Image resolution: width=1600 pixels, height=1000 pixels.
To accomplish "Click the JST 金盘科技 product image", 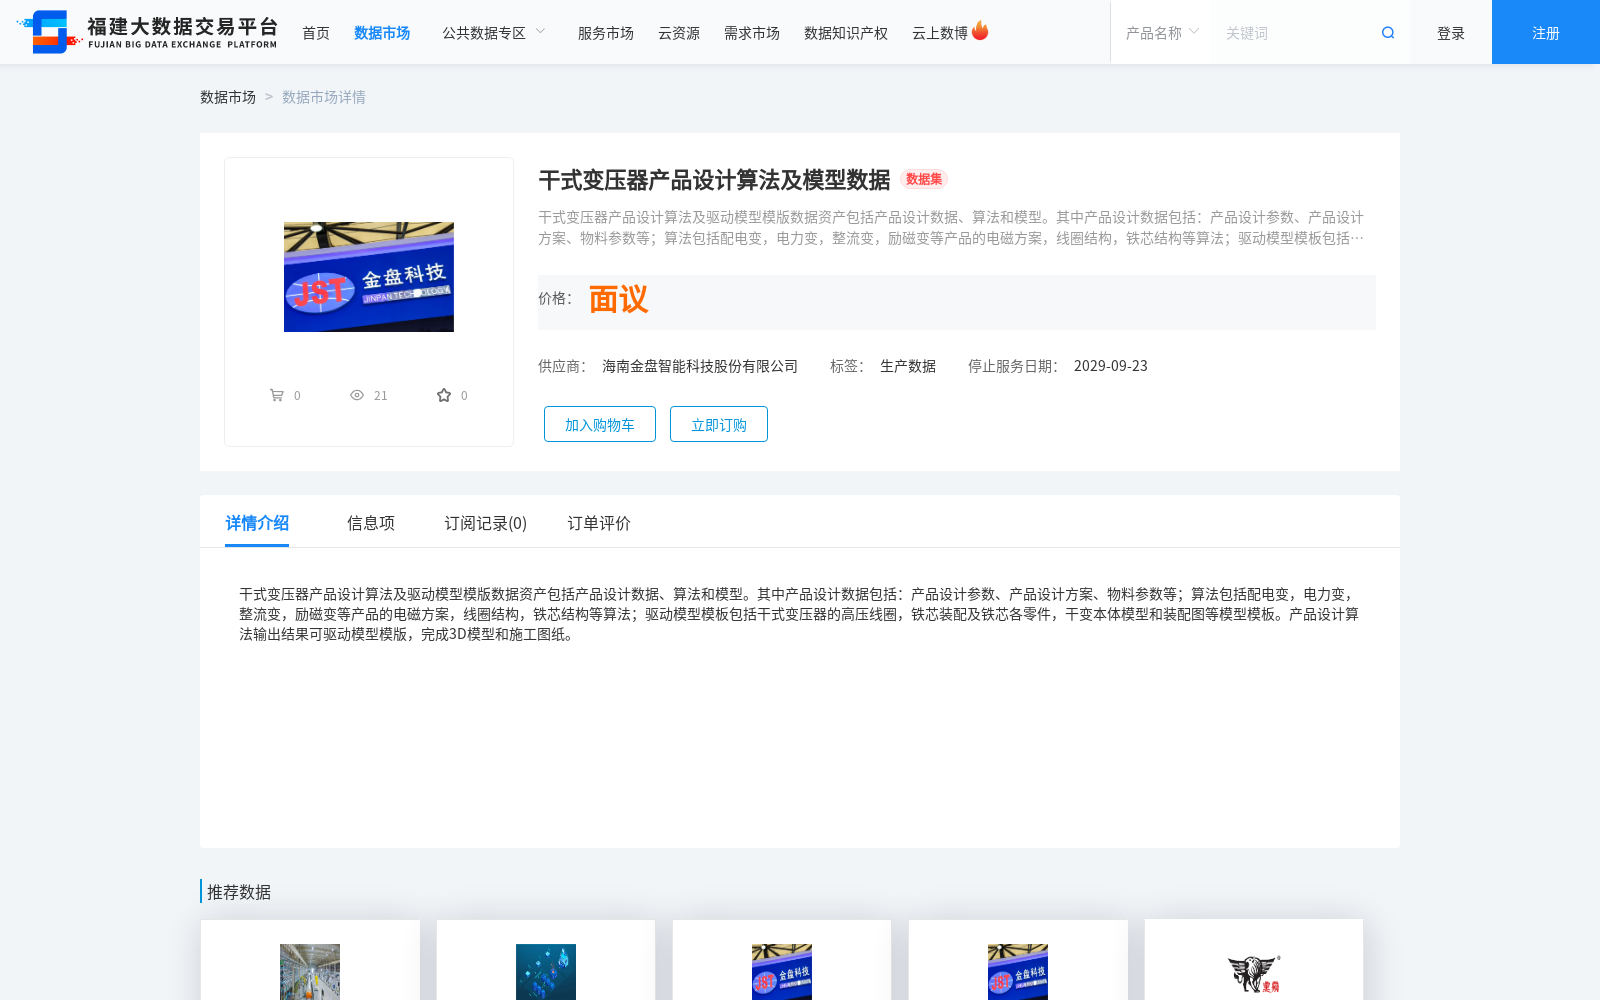I will tap(369, 277).
